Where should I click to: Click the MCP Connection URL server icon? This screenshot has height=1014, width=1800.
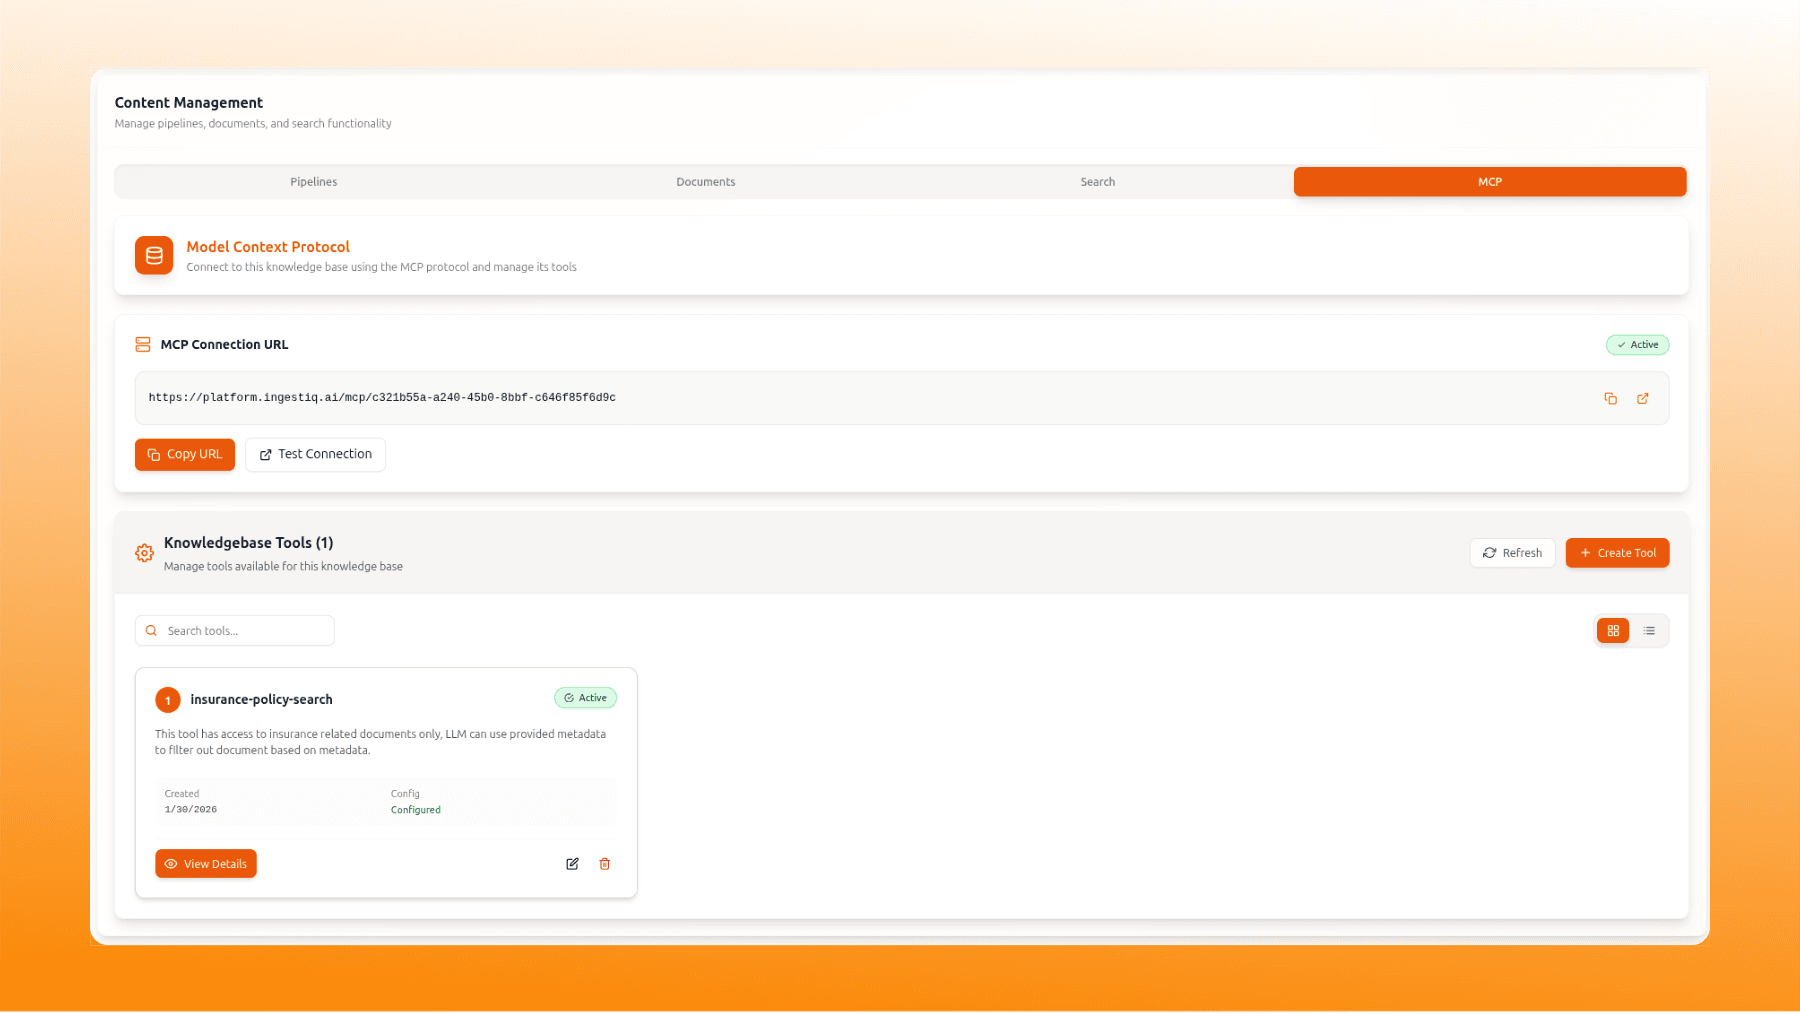coord(143,345)
